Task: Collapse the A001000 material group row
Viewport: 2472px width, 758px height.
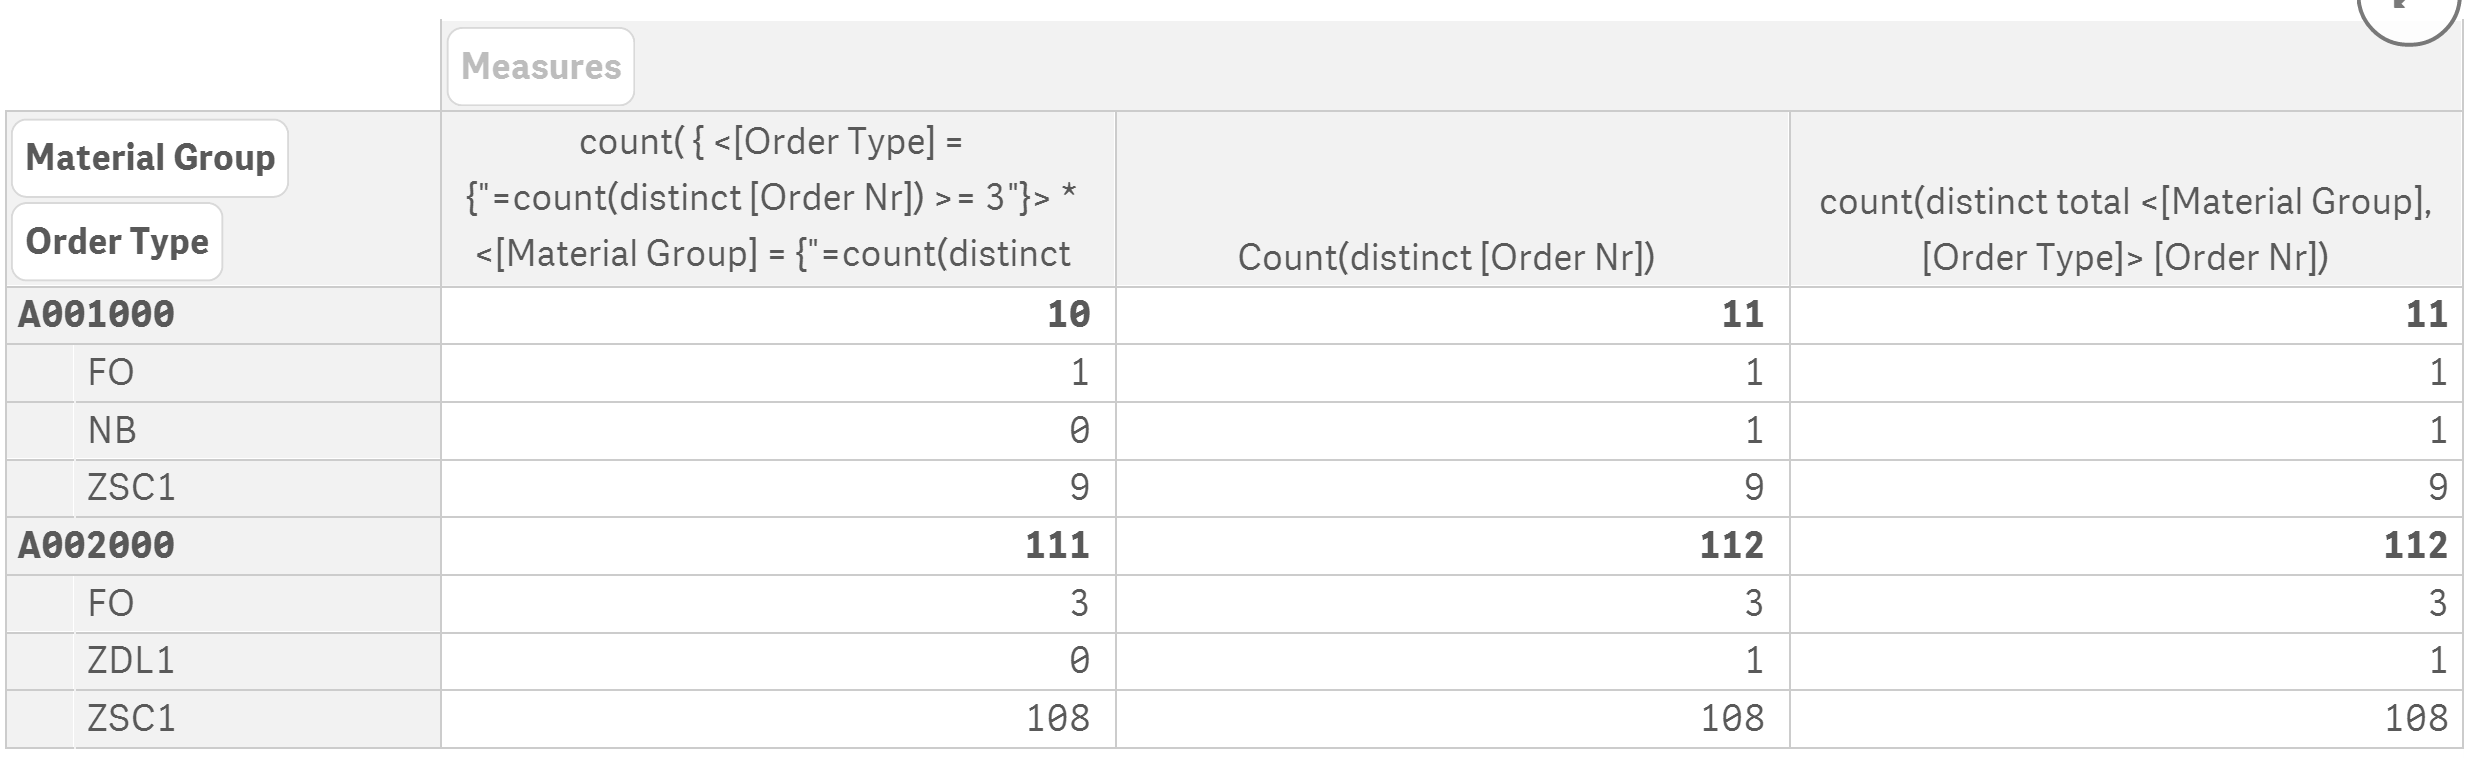Action: tap(97, 313)
